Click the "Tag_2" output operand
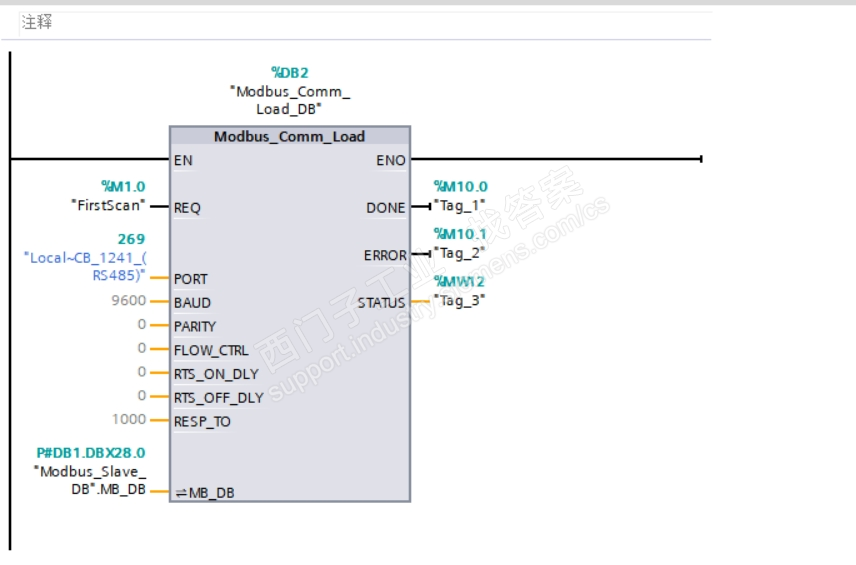856x565 pixels. tap(459, 253)
